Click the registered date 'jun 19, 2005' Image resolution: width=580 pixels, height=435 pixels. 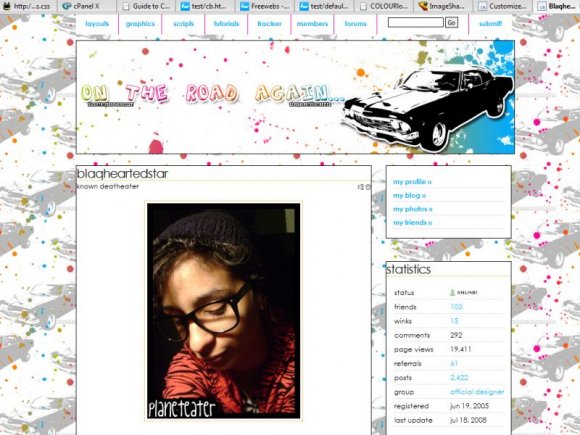click(469, 406)
